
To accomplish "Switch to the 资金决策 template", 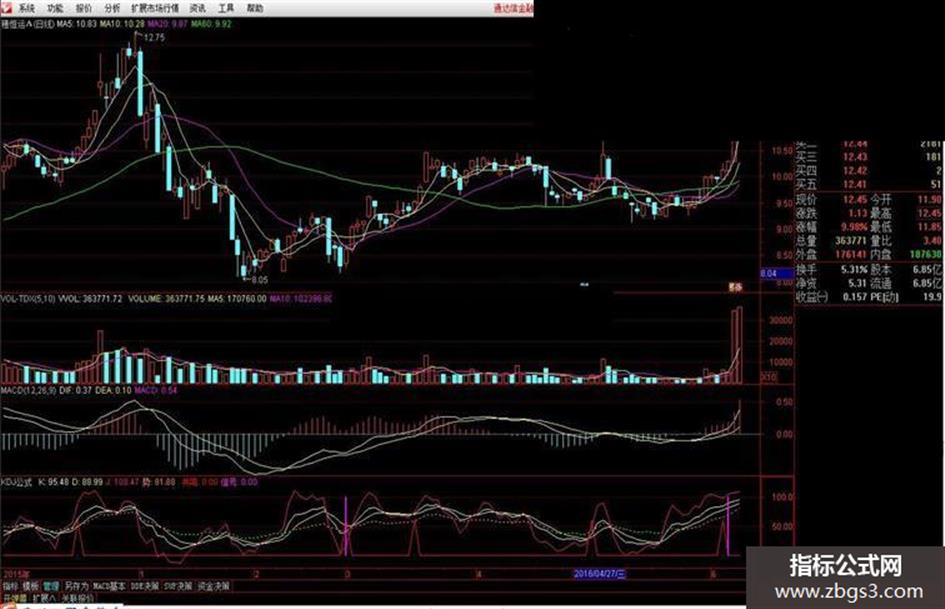I will 214,585.
